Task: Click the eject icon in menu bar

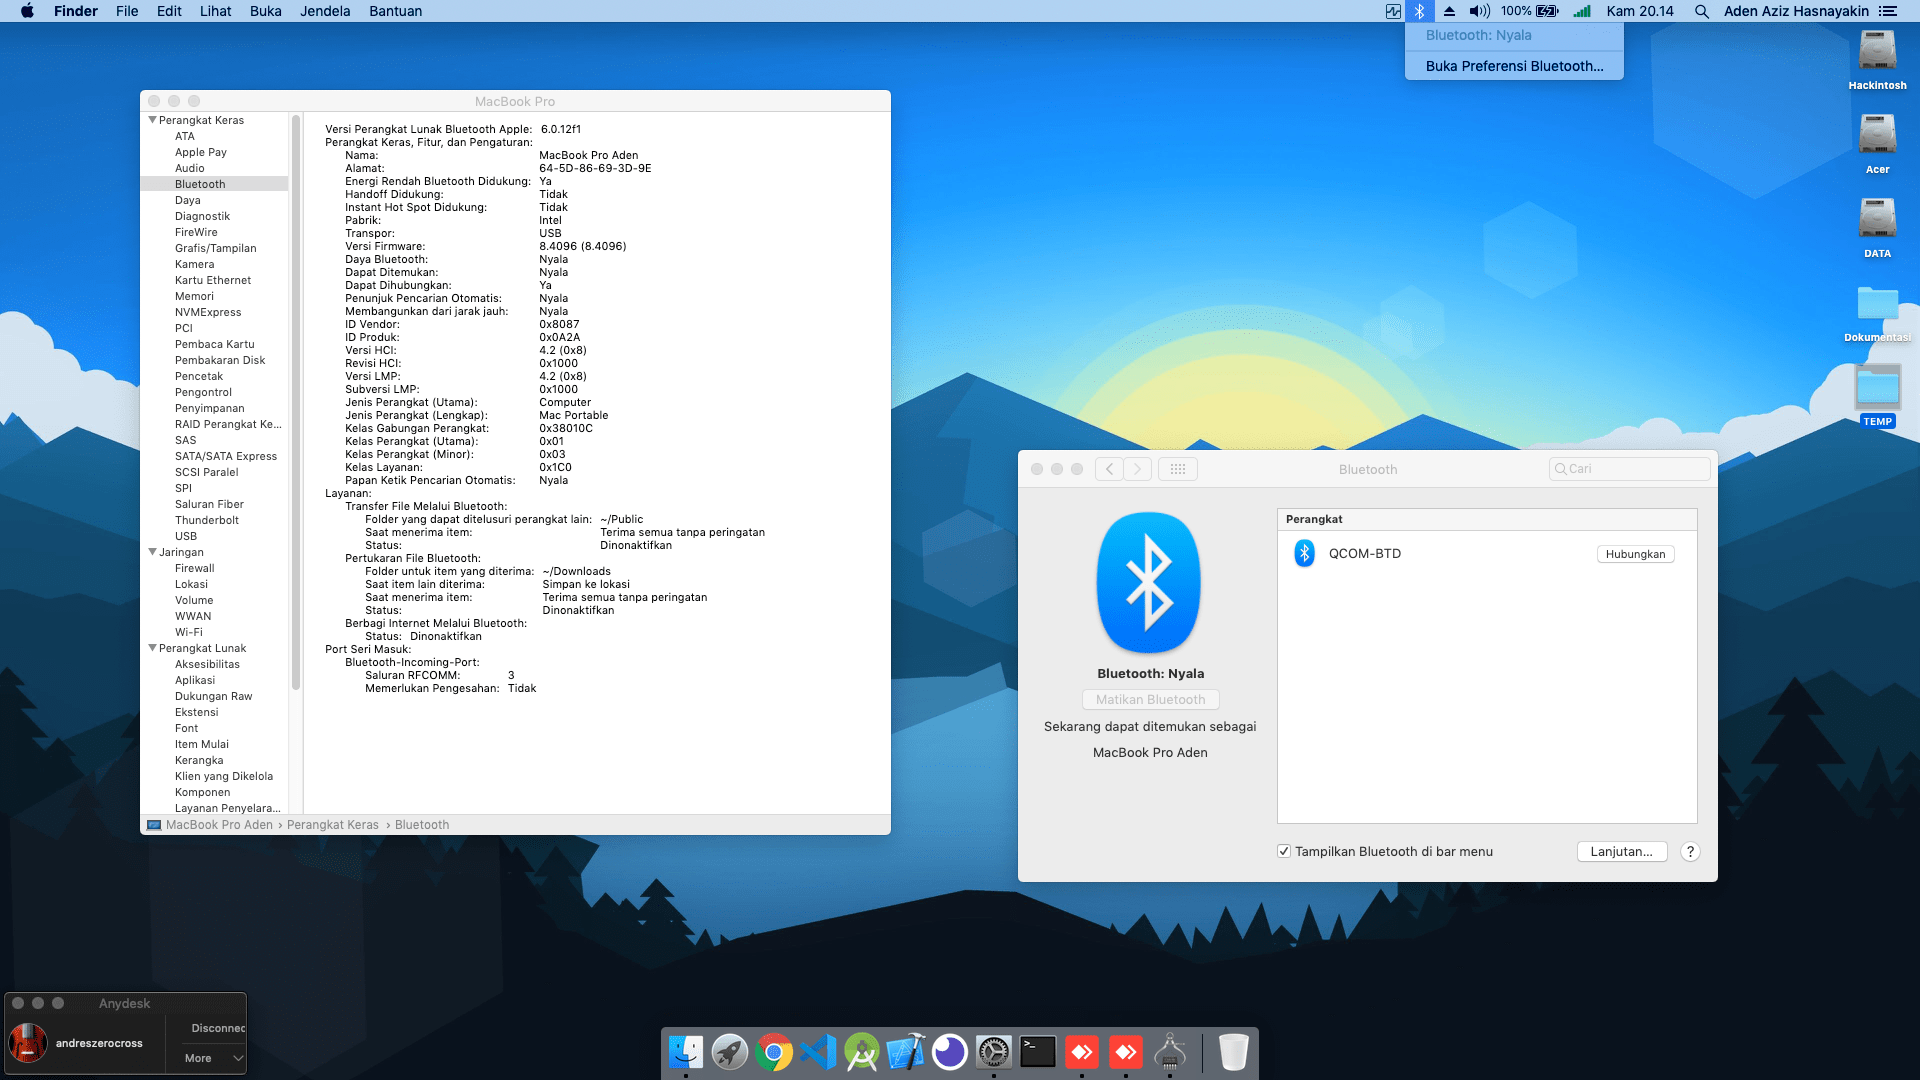Action: [1449, 11]
